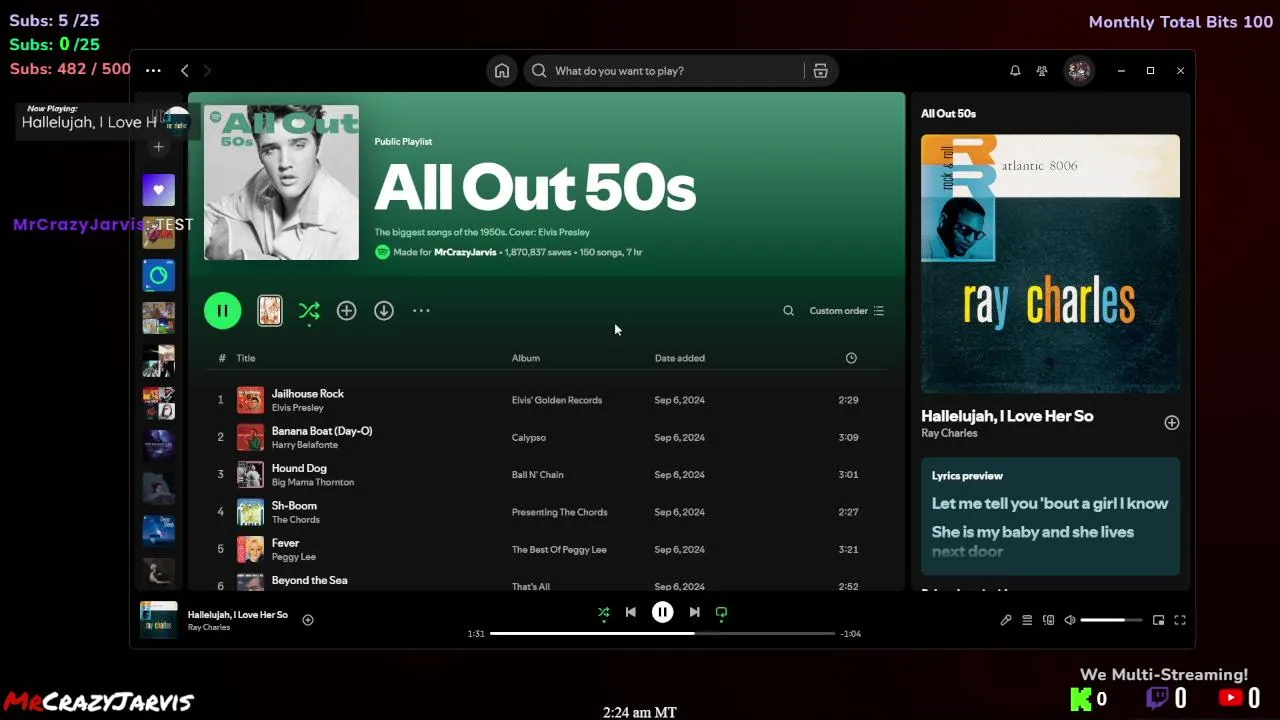Open Connect to a device
Screen dimensions: 1280x720
click(x=1048, y=620)
